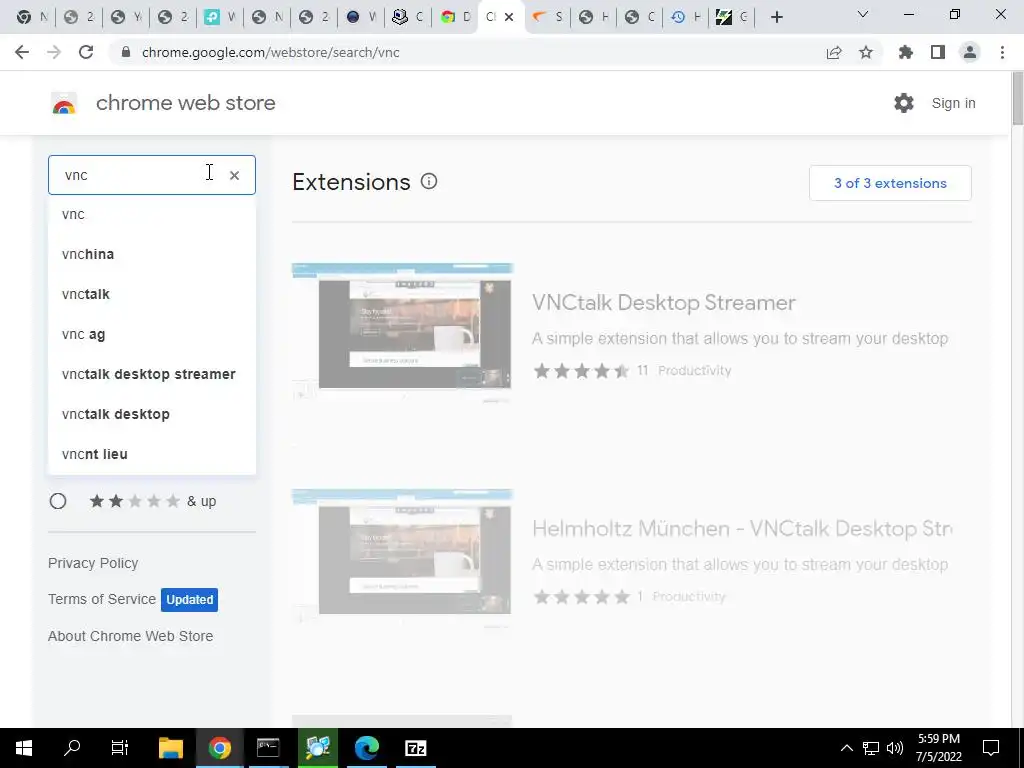Open the Chrome profile avatar menu
The image size is (1024, 768).
pyautogui.click(x=970, y=52)
